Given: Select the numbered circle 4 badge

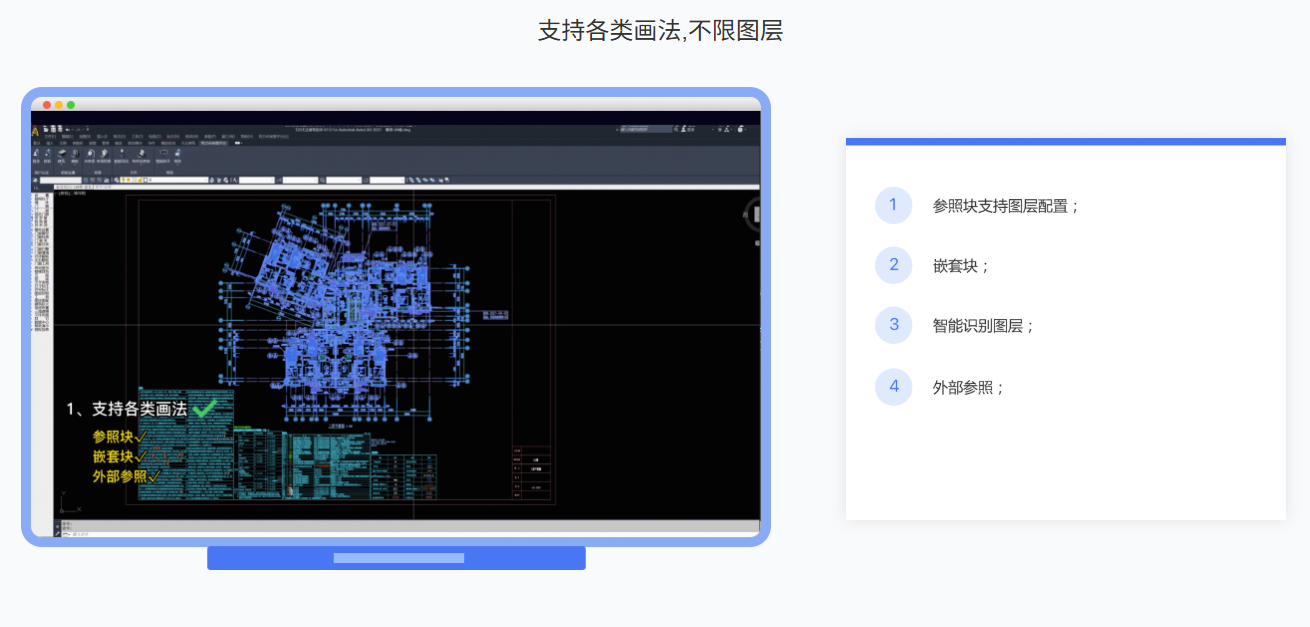Looking at the screenshot, I should click(893, 387).
